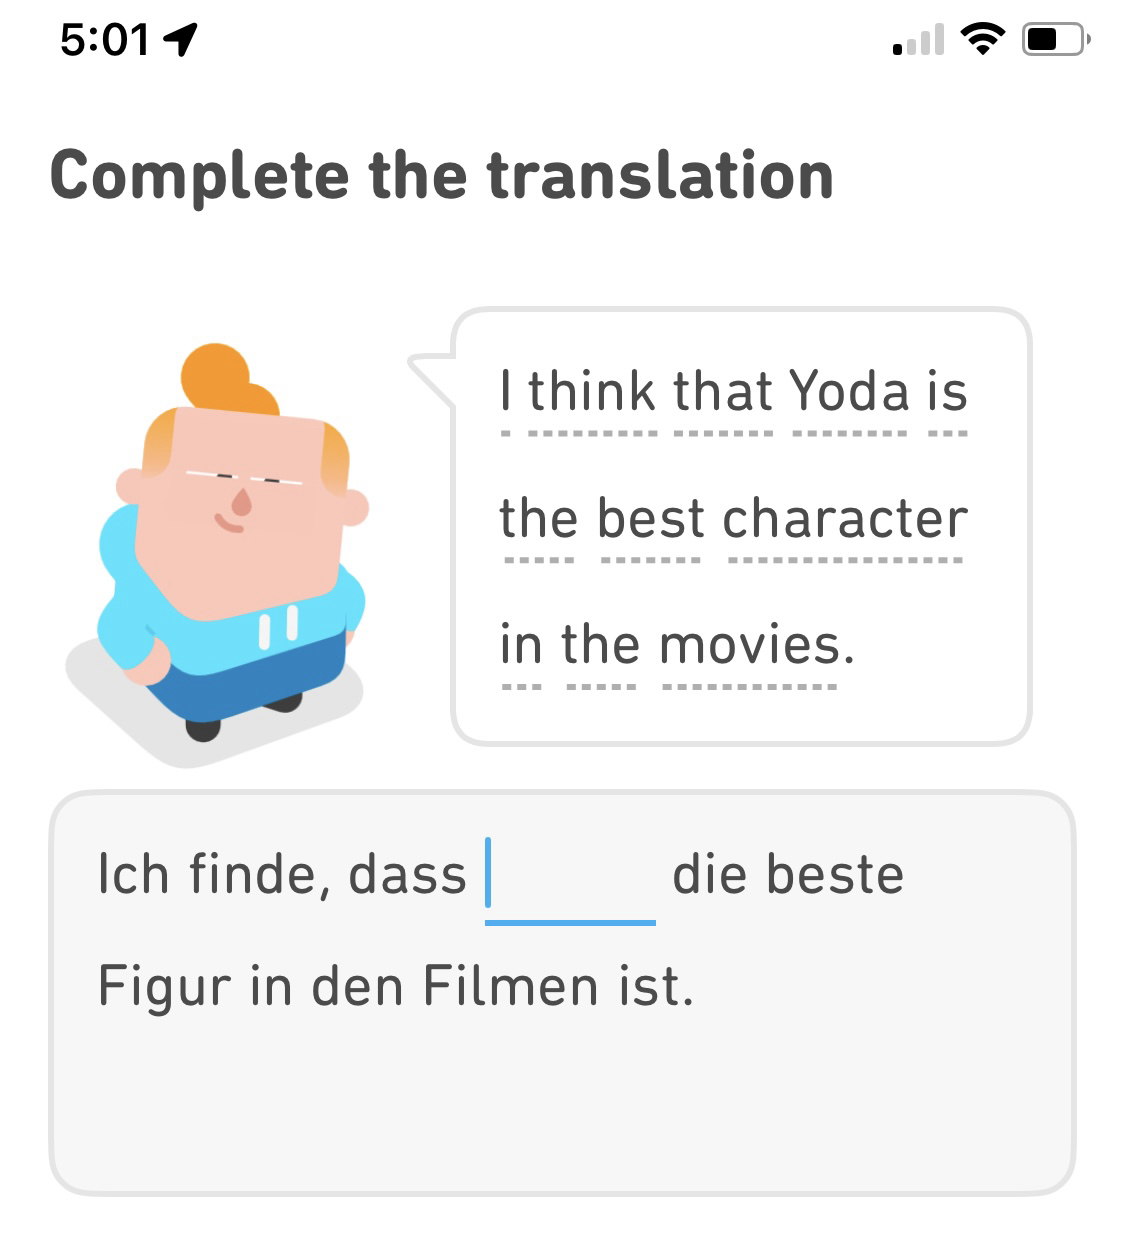Tap the cellular signal strength icon
The width and height of the screenshot is (1125, 1236).
tap(918, 41)
